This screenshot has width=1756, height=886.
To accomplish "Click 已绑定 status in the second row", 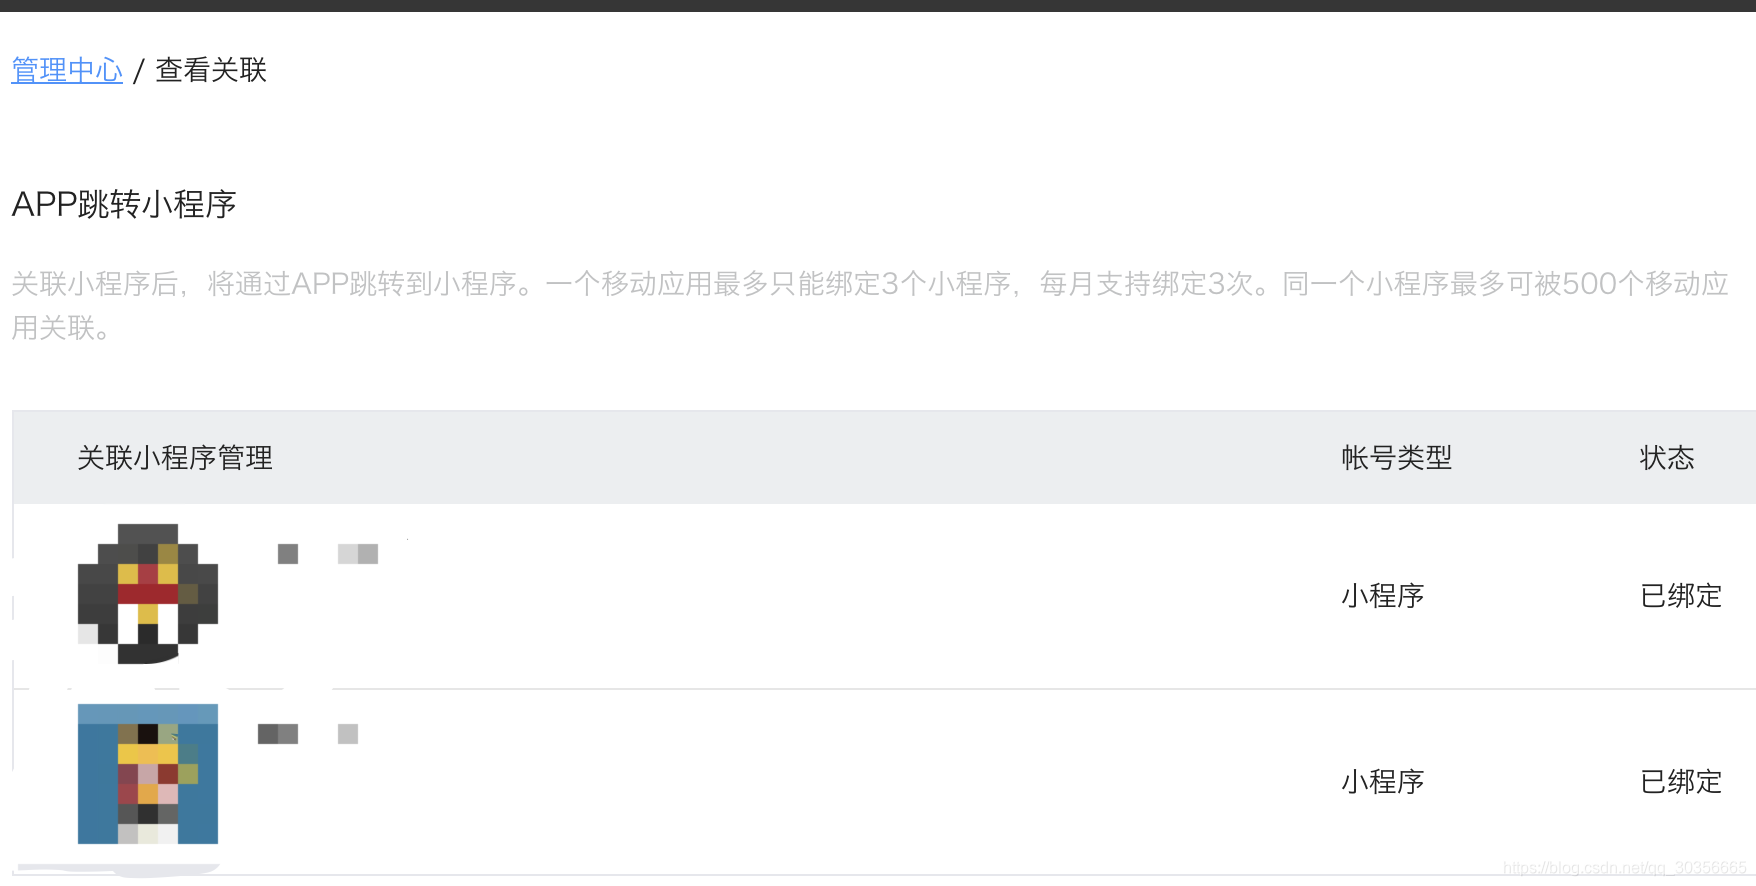I will pos(1681,782).
